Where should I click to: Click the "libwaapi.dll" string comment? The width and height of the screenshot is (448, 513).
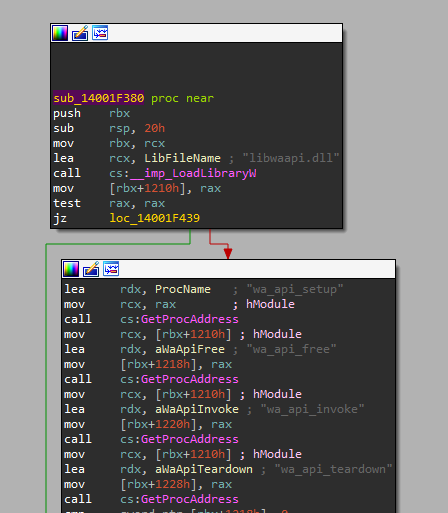(291, 158)
